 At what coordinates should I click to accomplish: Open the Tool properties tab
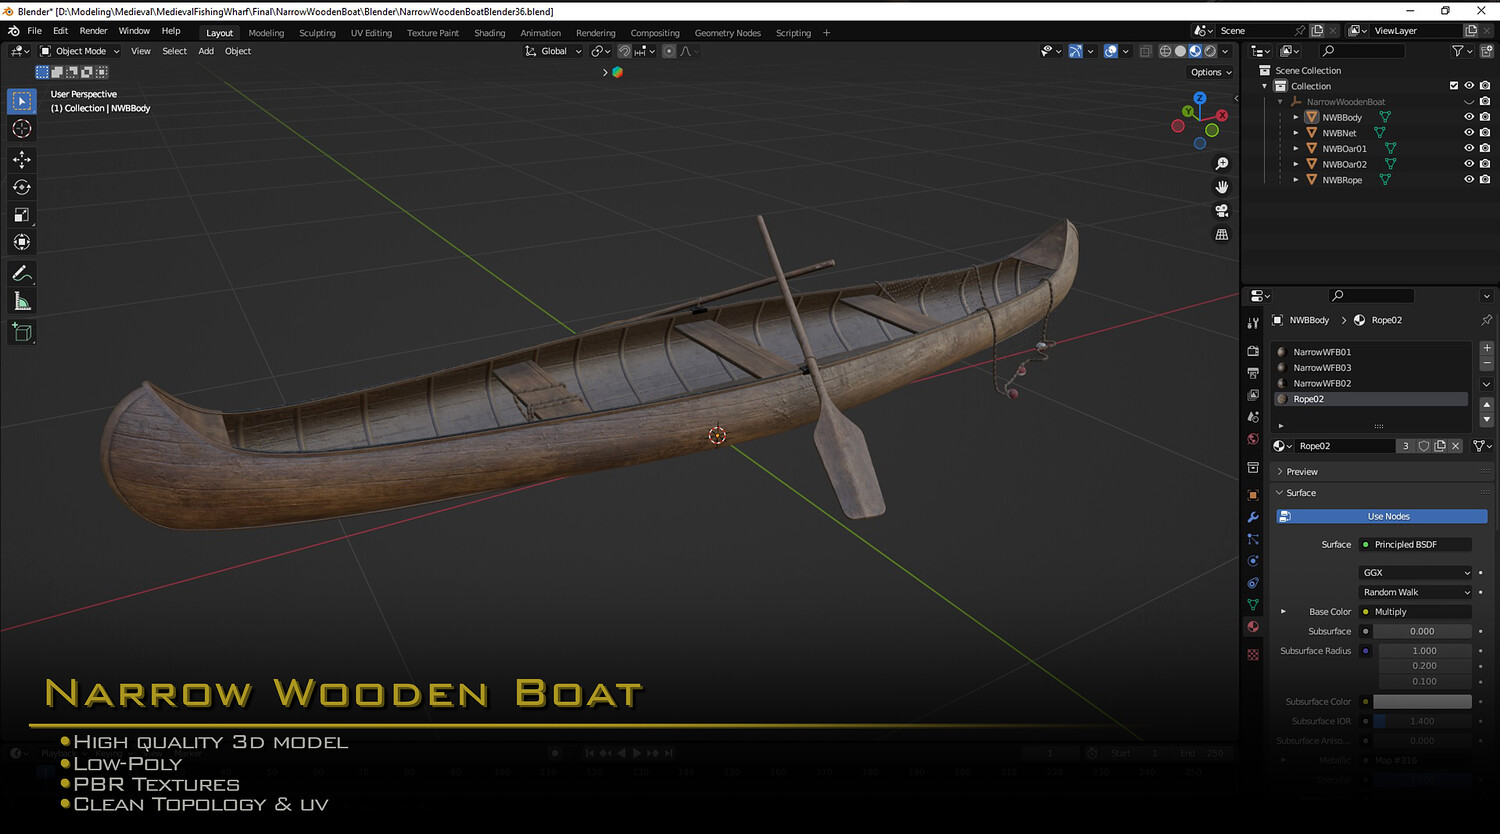pyautogui.click(x=1253, y=323)
